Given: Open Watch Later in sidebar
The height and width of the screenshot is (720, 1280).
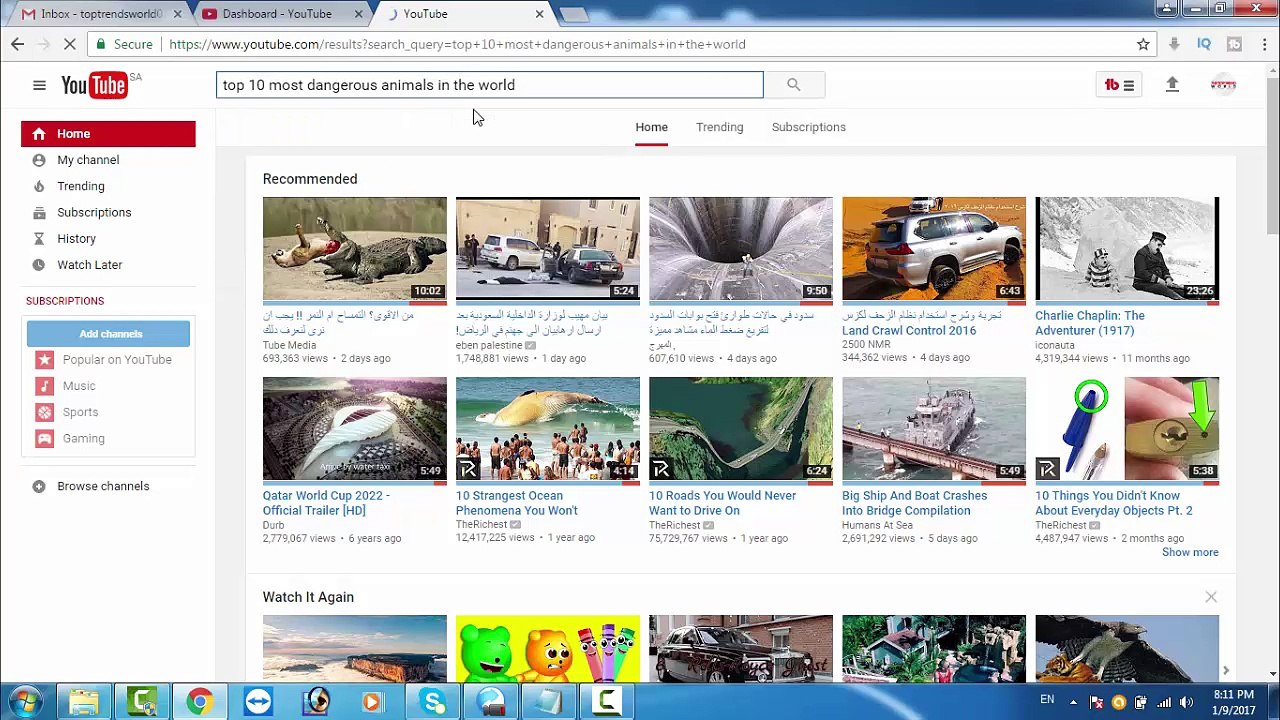Looking at the screenshot, I should point(90,265).
